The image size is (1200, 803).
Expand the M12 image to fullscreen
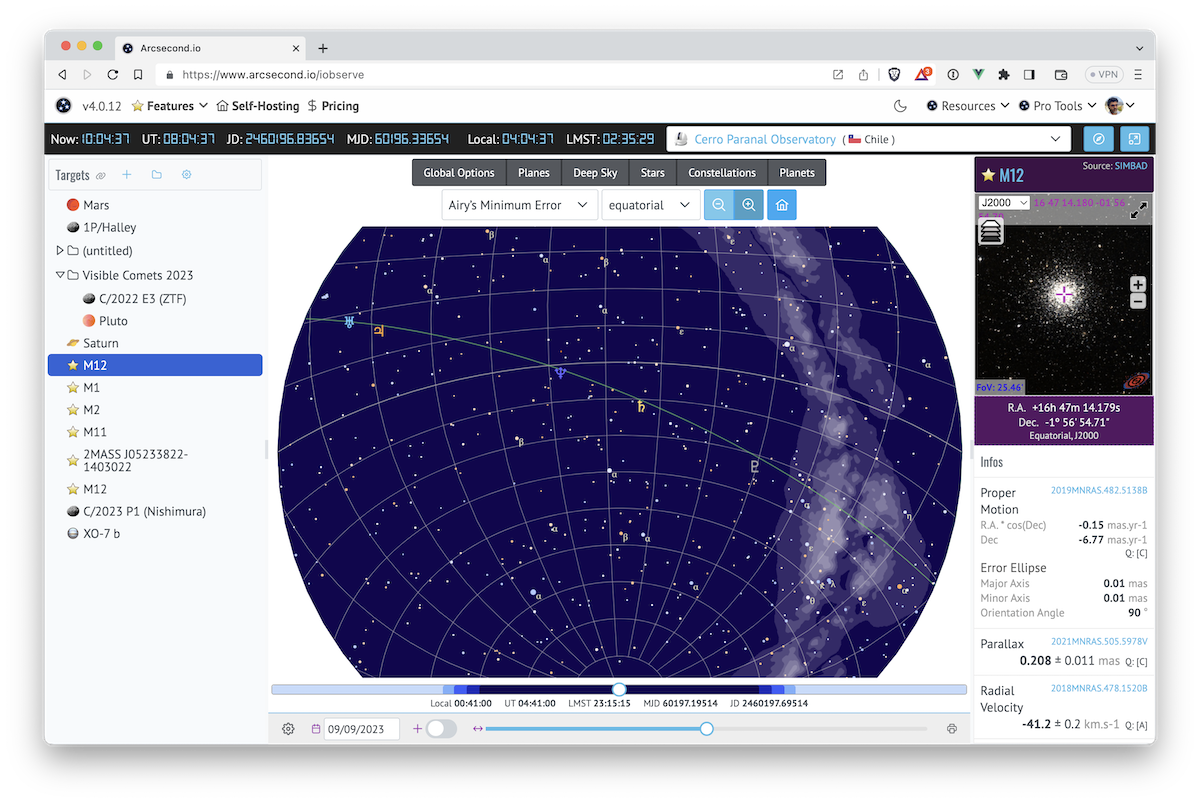click(1138, 210)
